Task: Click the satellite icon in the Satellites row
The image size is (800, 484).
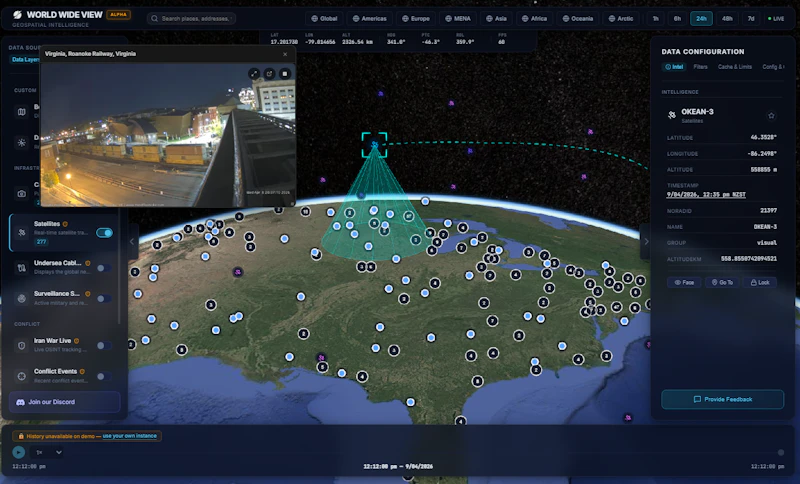Action: point(21,233)
